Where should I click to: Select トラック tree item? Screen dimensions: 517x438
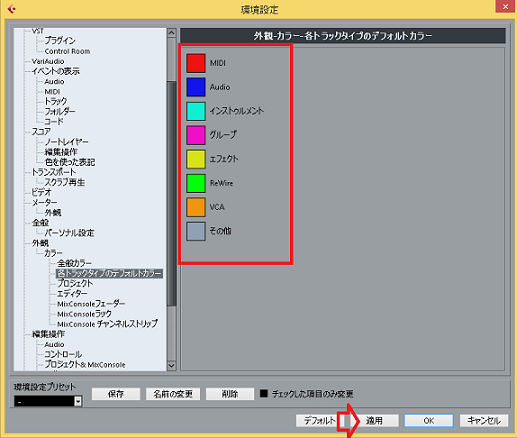(x=56, y=101)
